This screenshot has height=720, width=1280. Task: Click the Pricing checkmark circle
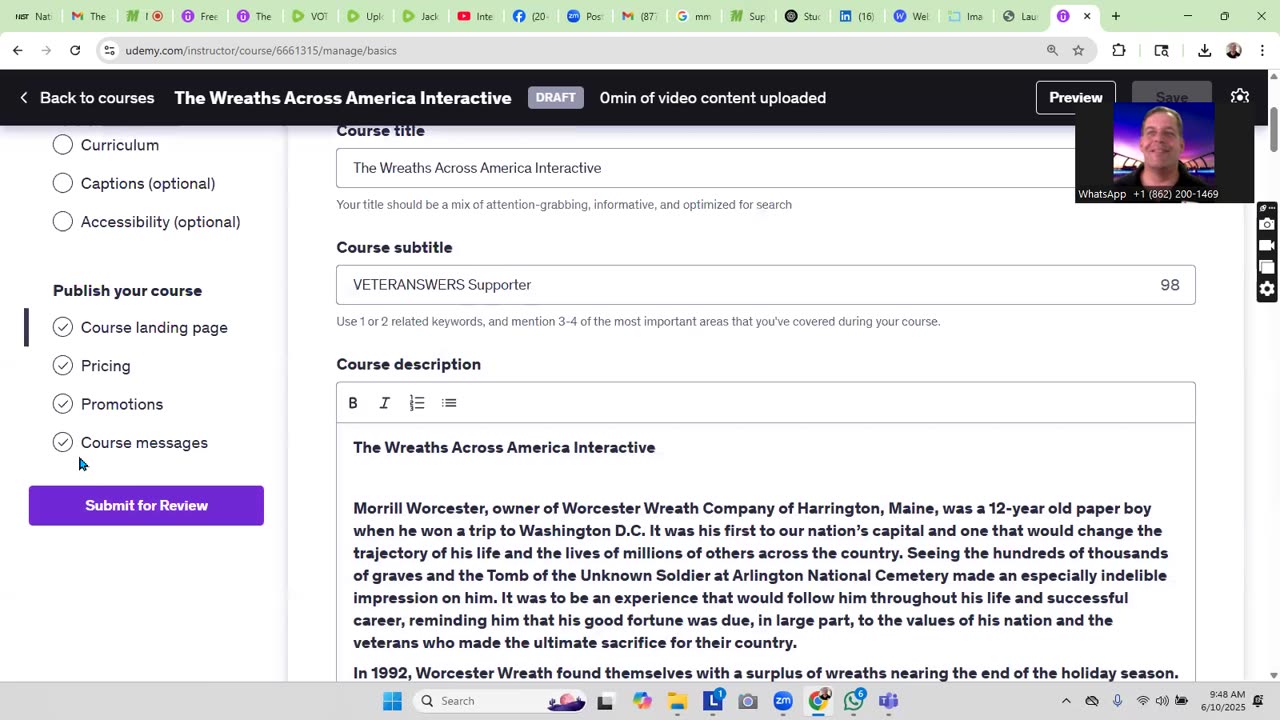pos(63,366)
